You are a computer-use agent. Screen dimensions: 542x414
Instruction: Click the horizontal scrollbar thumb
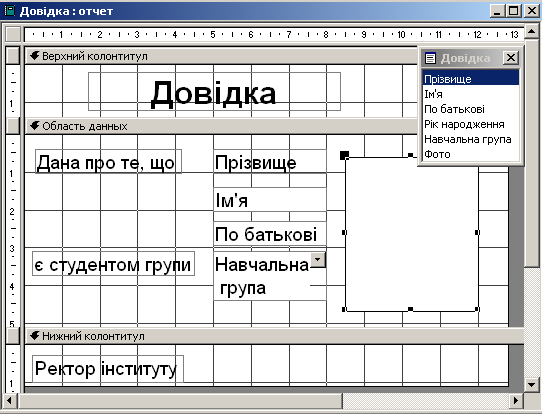[x=180, y=401]
